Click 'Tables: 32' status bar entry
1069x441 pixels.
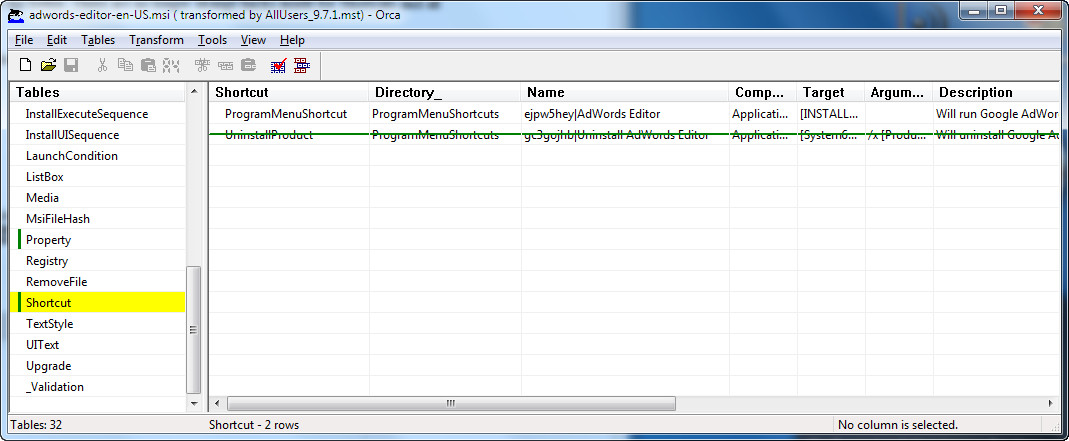(36, 425)
